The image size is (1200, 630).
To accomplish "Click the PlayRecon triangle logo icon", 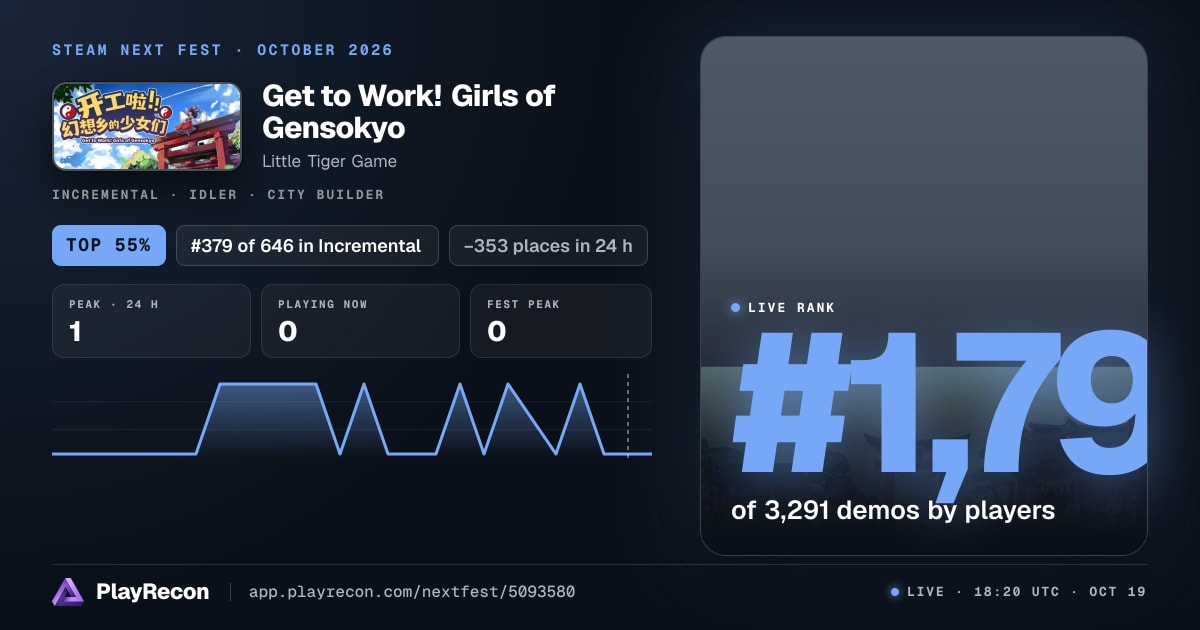I will coord(68,592).
